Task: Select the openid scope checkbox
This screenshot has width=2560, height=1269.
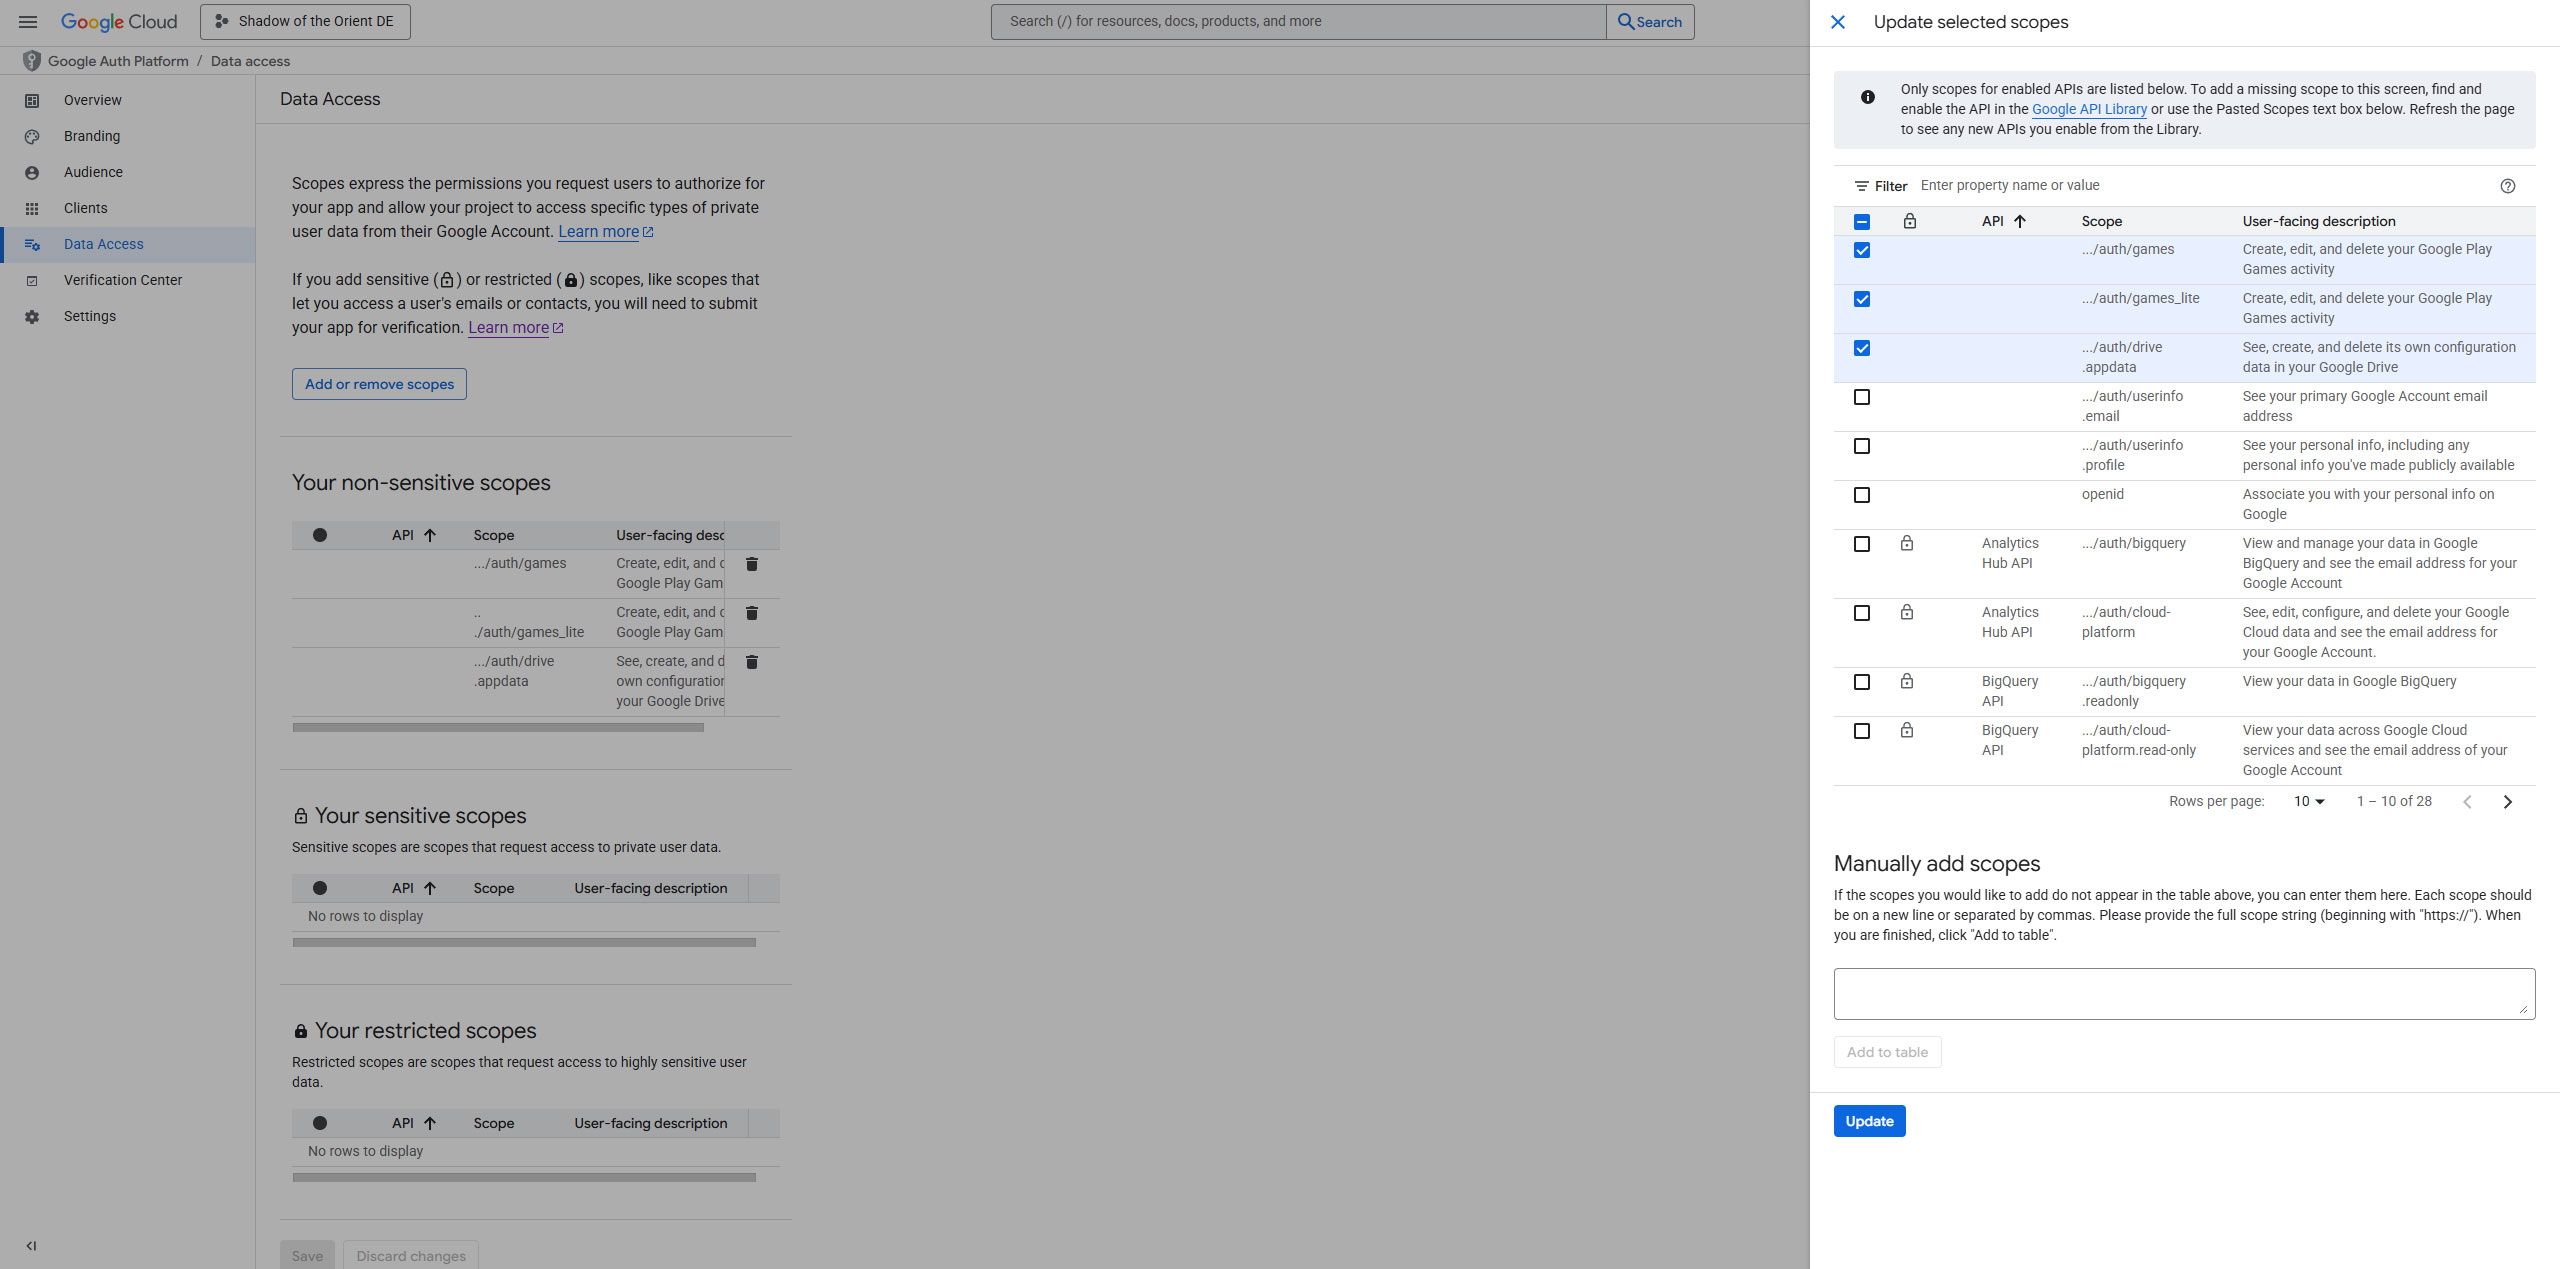Action: (x=1861, y=495)
